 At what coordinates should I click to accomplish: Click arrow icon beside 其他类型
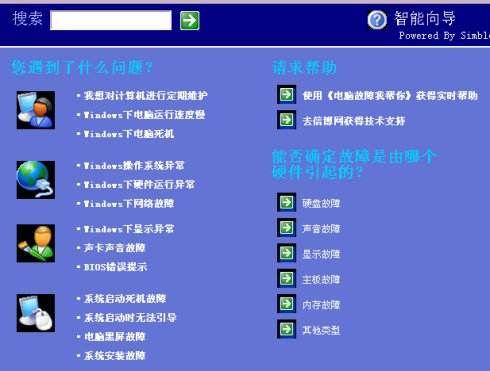point(286,329)
